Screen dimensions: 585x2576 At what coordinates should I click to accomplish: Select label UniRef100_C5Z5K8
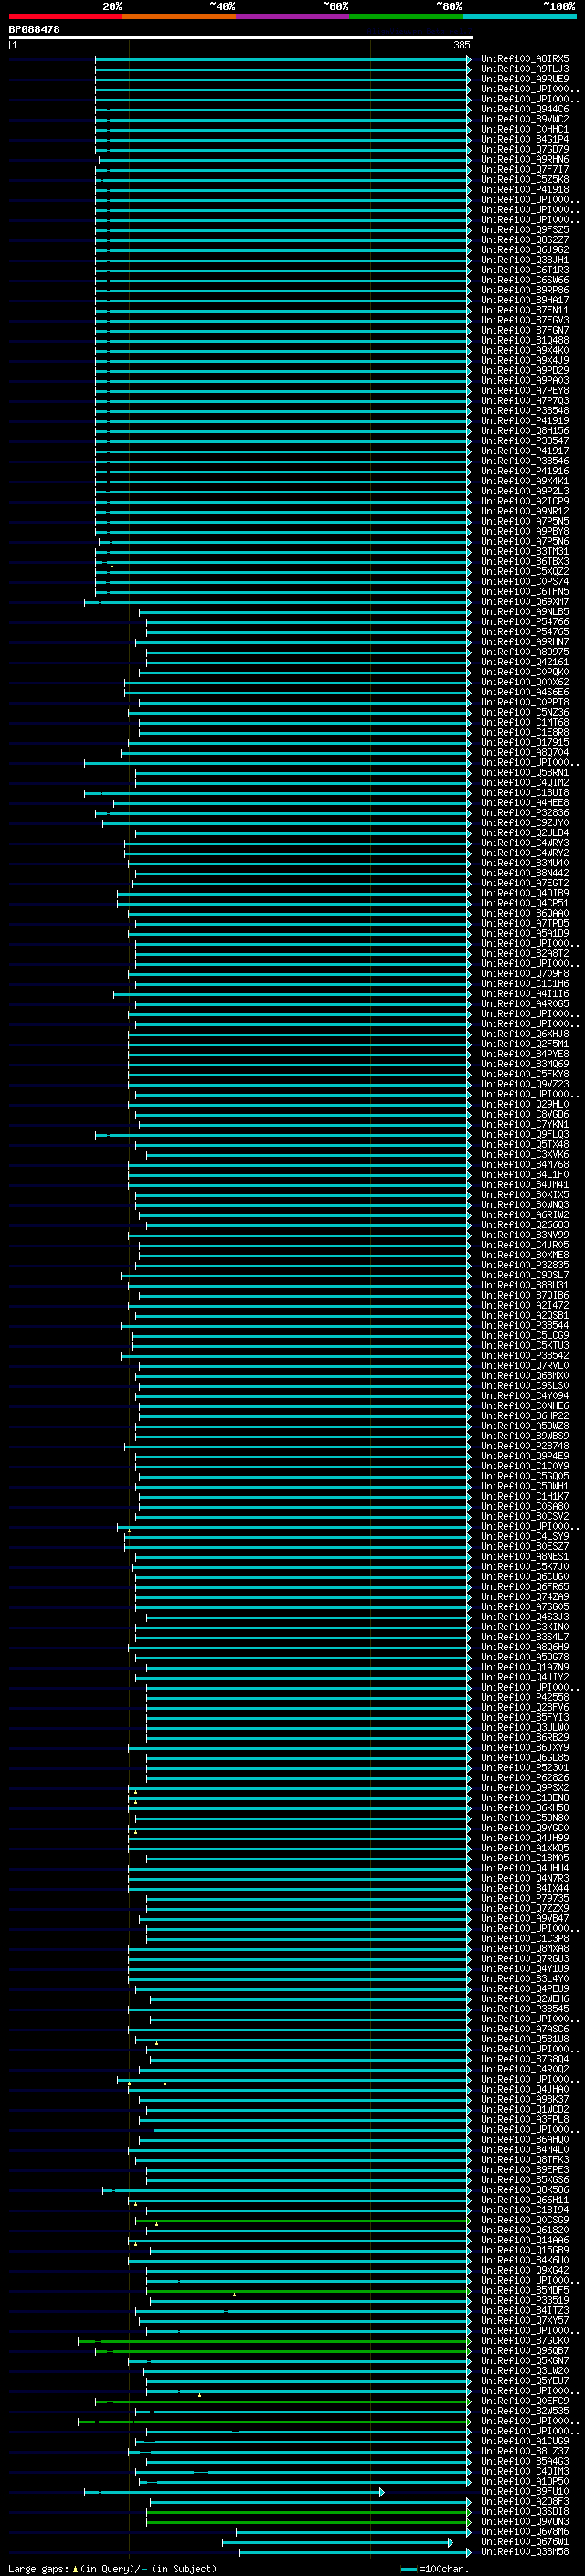525,180
